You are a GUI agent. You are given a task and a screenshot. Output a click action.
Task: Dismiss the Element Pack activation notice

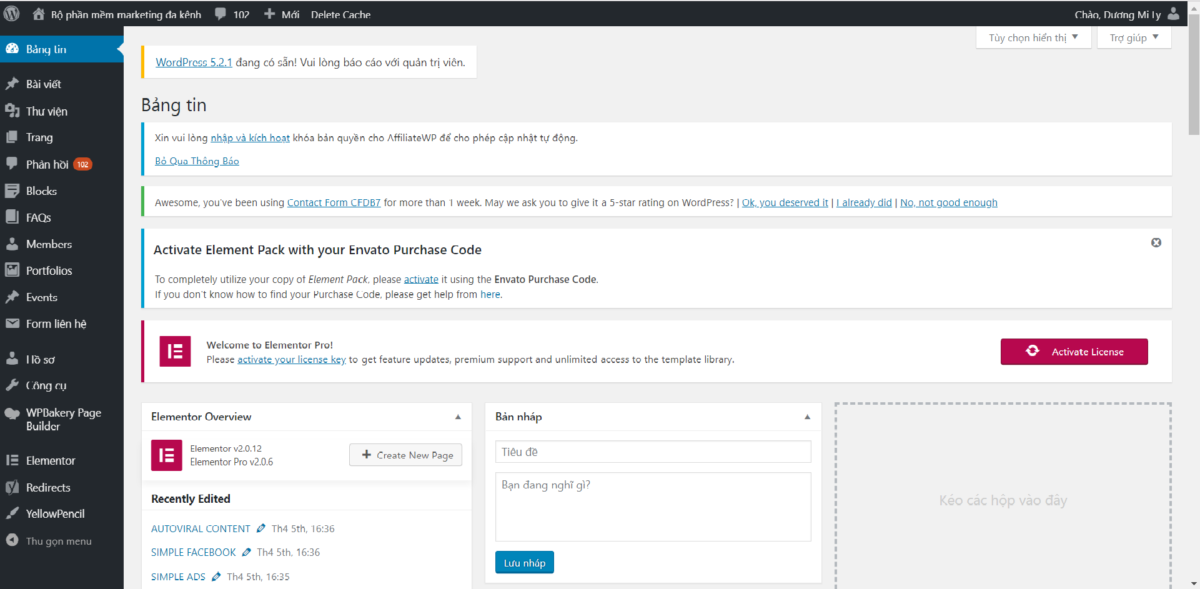coord(1156,243)
